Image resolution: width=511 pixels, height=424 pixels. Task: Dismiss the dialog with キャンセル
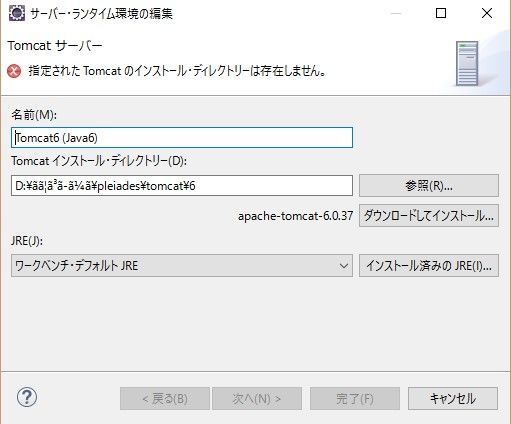(x=453, y=398)
